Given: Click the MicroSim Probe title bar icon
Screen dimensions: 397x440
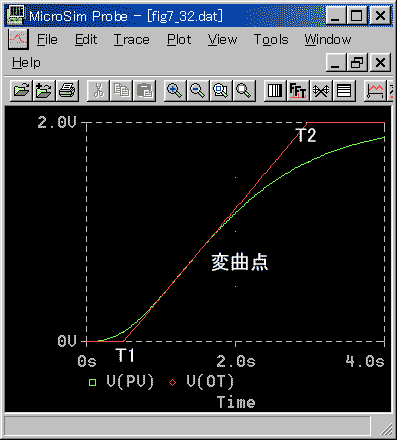Looking at the screenshot, I should [16, 15].
